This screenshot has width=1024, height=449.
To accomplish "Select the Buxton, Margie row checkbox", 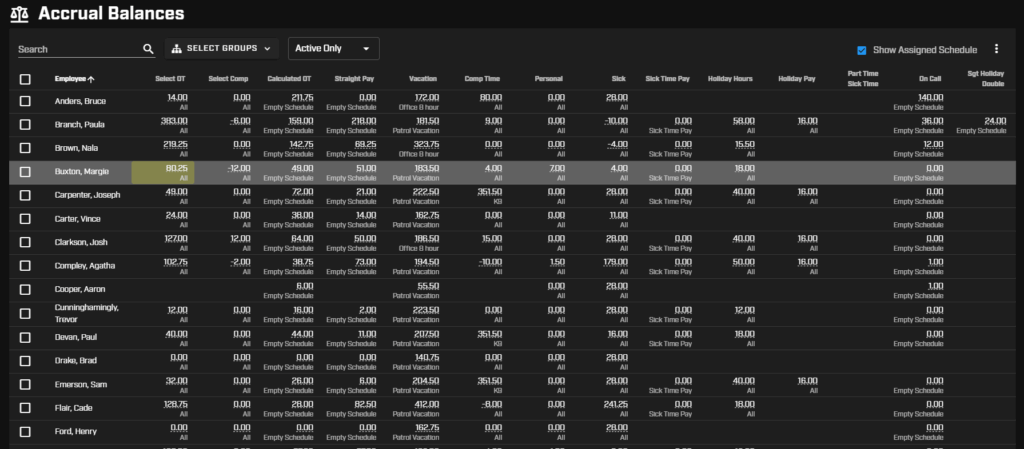I will pyautogui.click(x=25, y=172).
